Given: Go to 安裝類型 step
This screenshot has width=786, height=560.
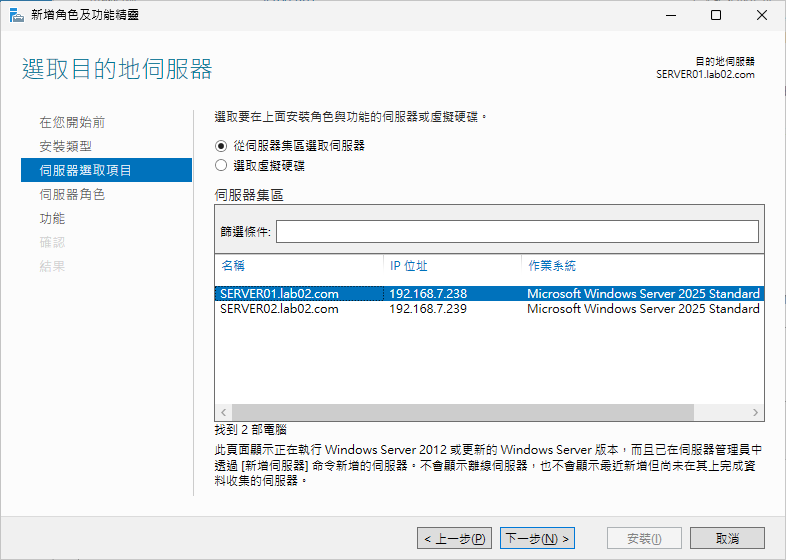Looking at the screenshot, I should click(66, 146).
